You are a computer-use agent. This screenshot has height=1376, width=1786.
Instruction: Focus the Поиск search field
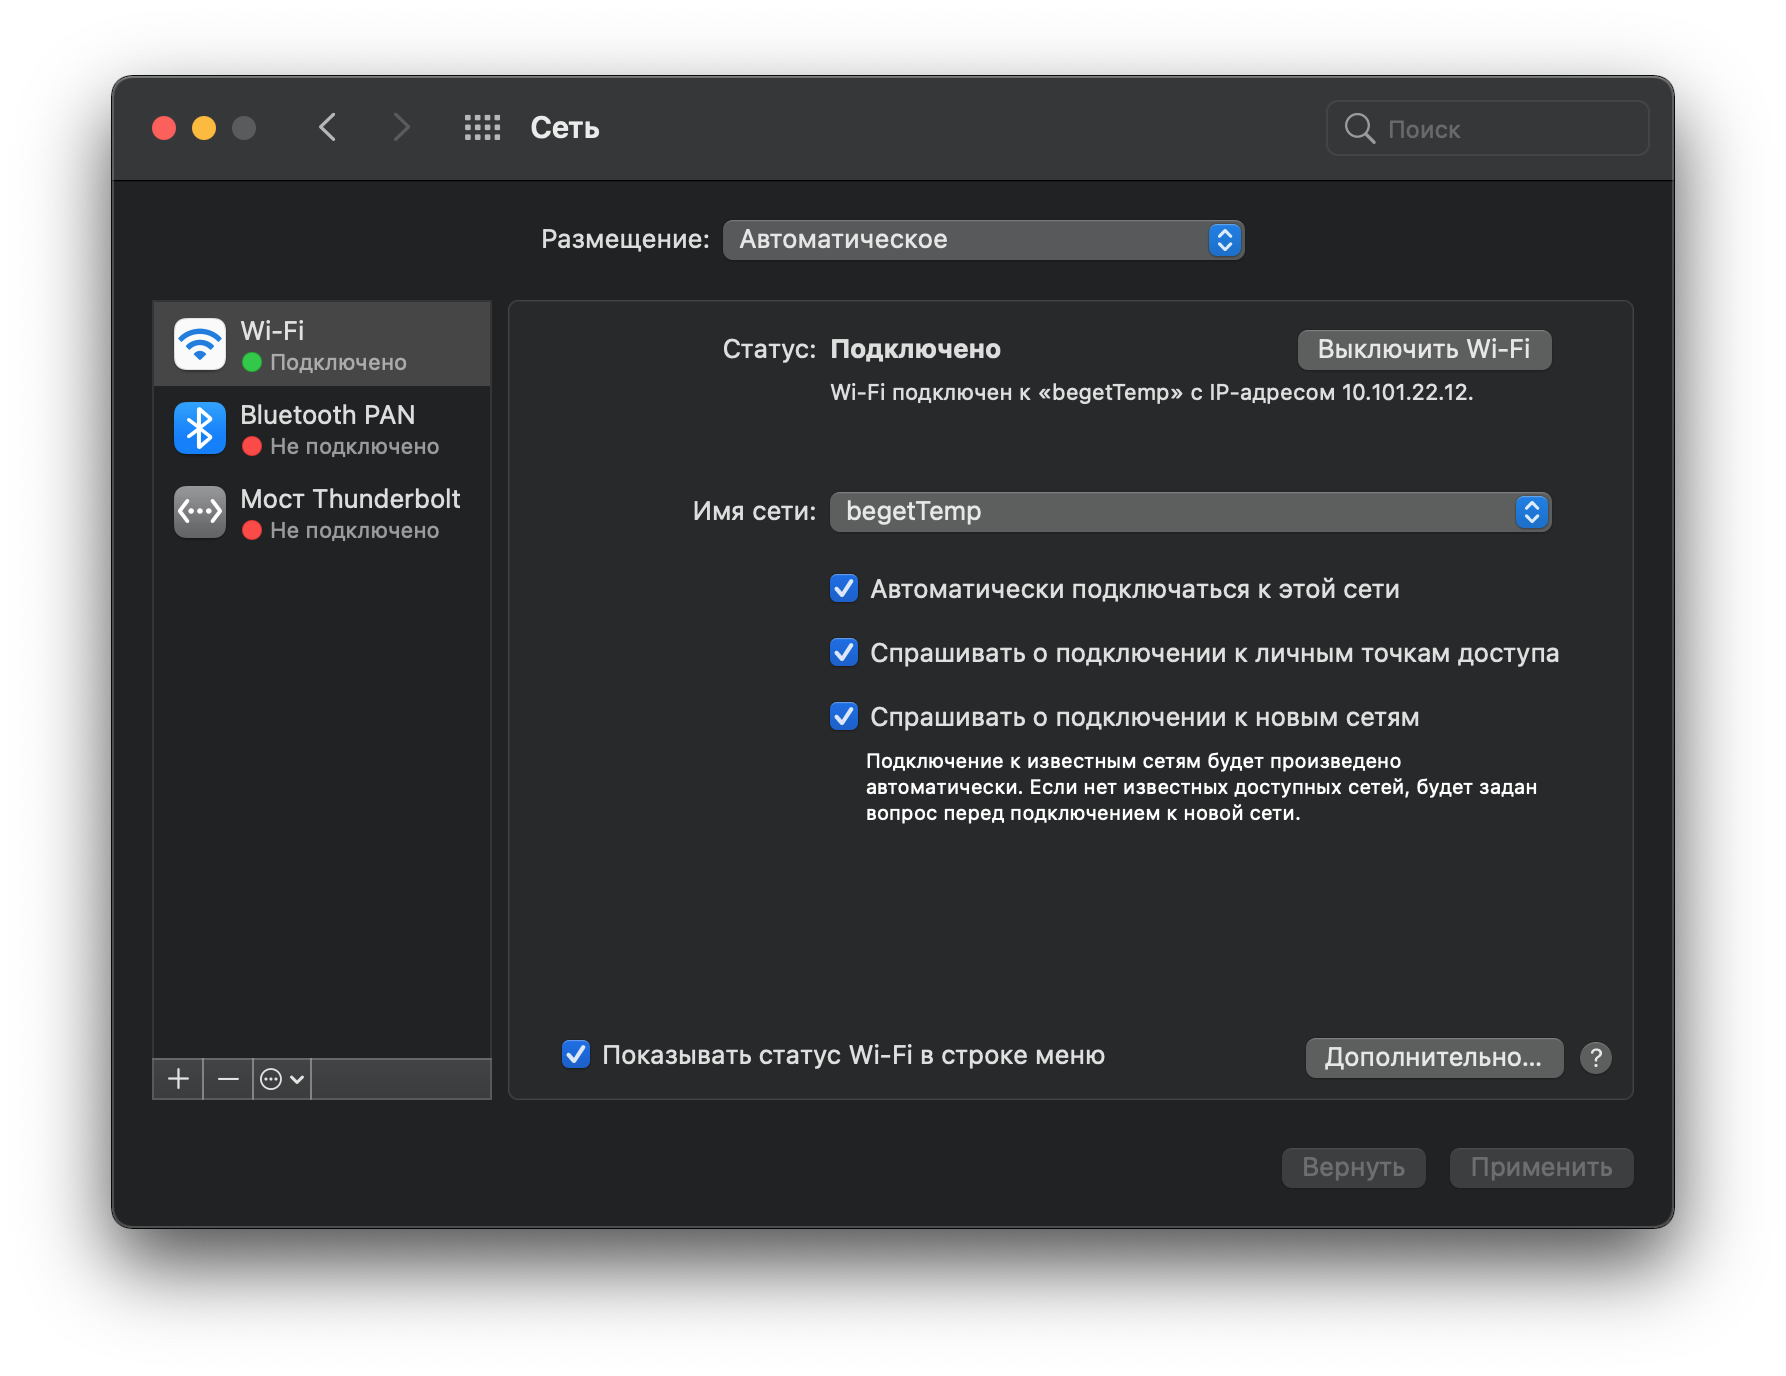(x=1487, y=128)
